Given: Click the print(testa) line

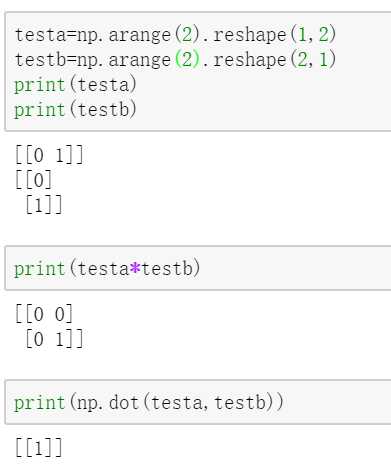Looking at the screenshot, I should click(75, 85).
